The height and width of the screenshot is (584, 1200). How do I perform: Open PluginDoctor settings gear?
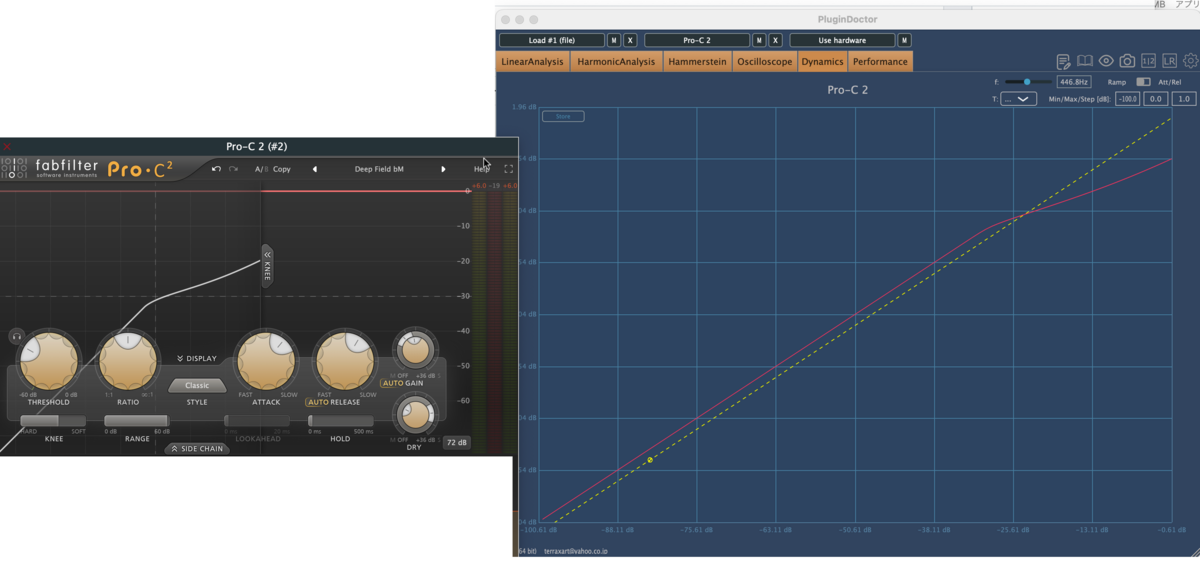tap(1190, 62)
